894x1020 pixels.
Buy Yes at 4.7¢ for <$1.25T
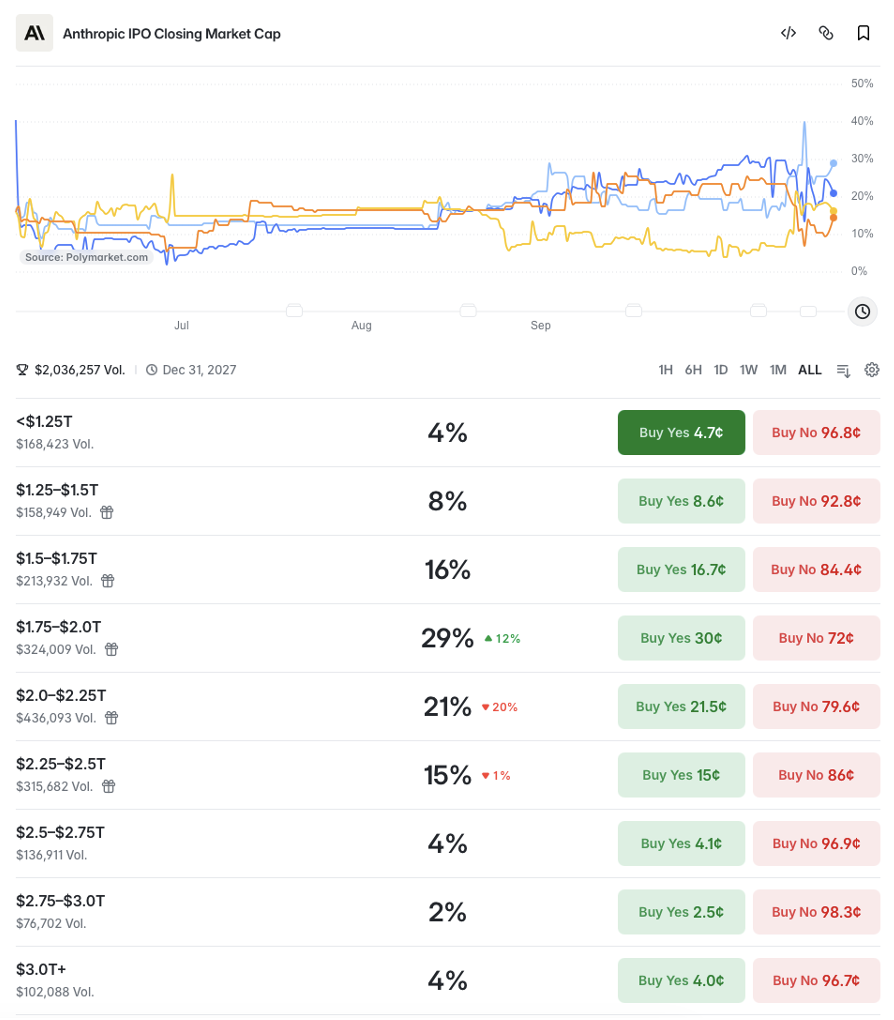pos(681,433)
